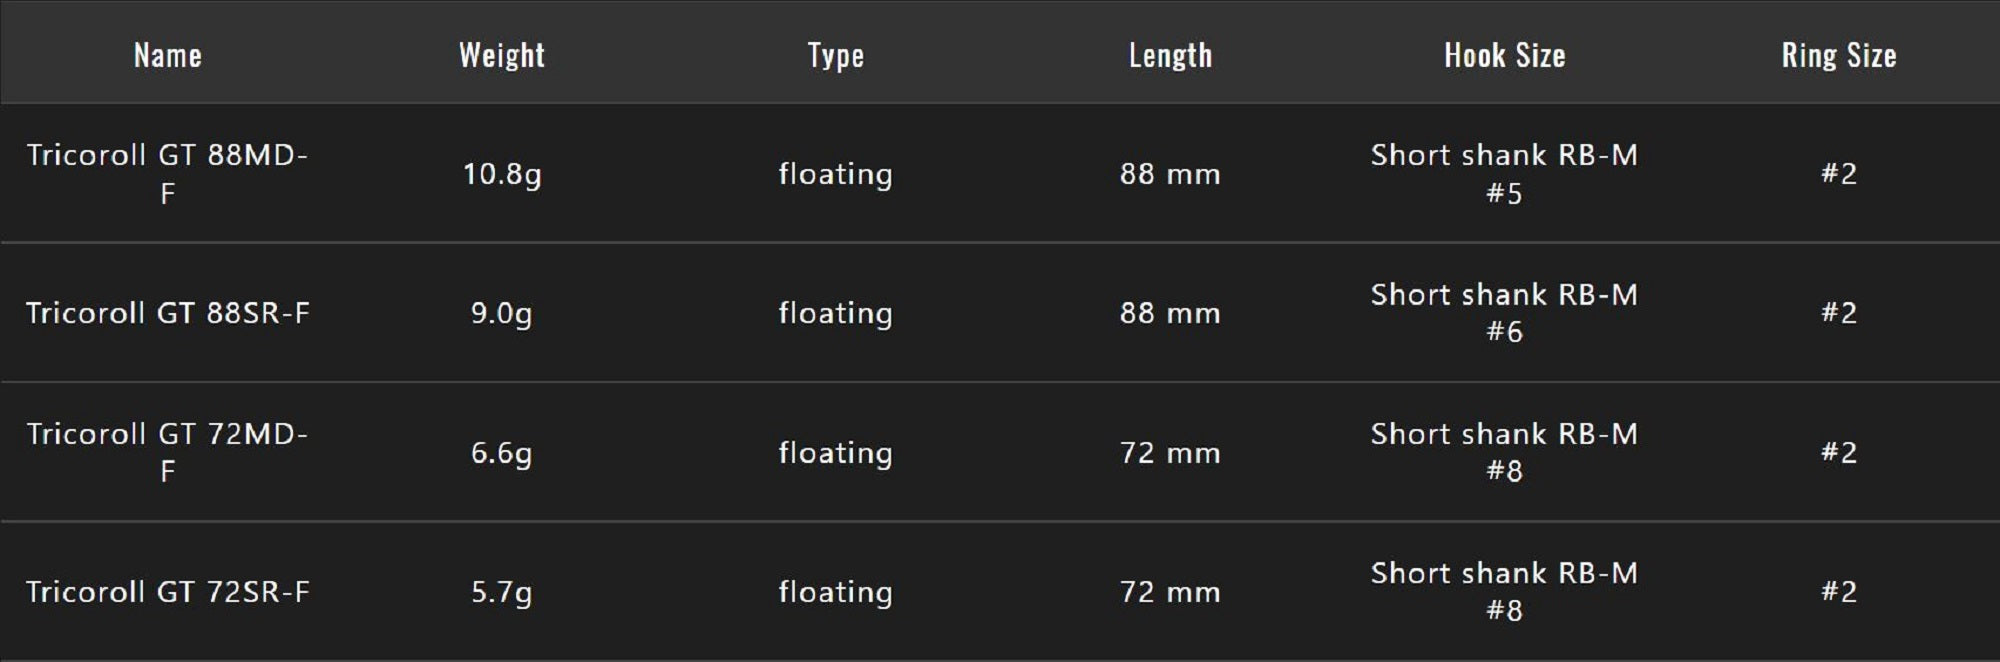Screen dimensions: 2000x662
Task: Select the Tricoroll GT 72MD-F name cell
Action: [168, 452]
